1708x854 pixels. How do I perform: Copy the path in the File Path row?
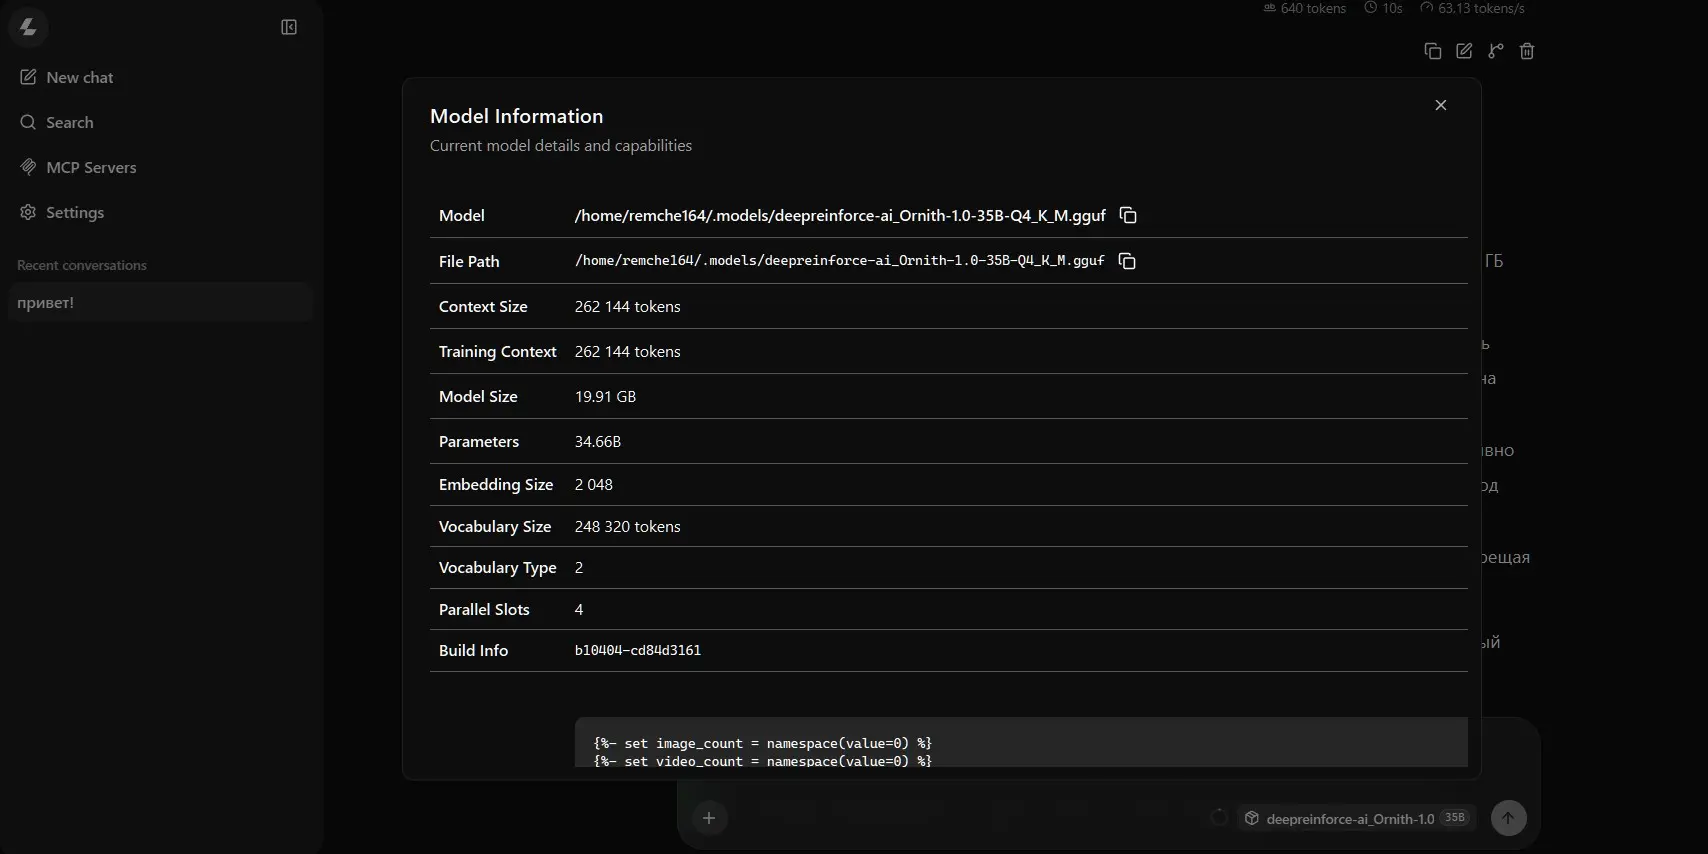[1127, 261]
